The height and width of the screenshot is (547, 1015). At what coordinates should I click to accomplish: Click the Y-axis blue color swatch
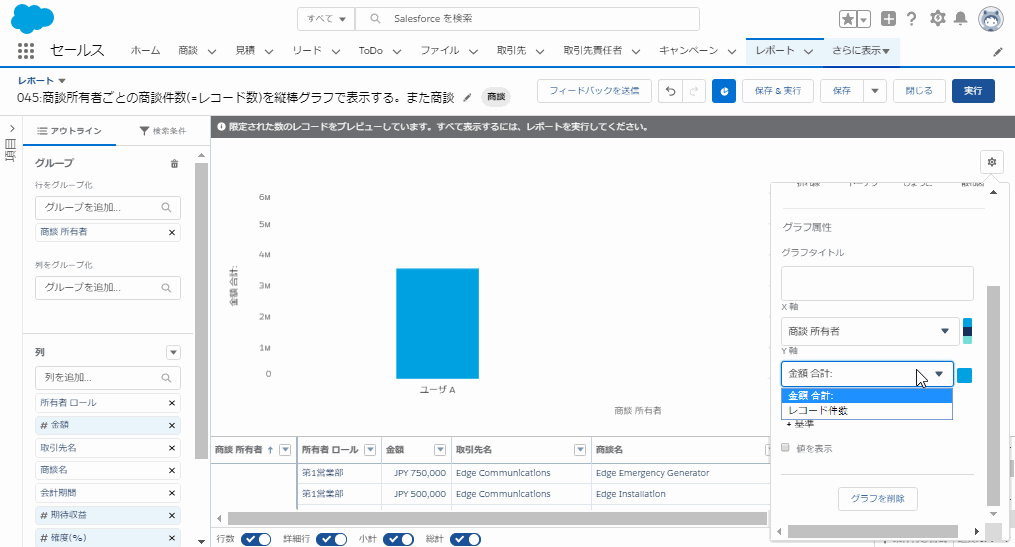tap(965, 375)
